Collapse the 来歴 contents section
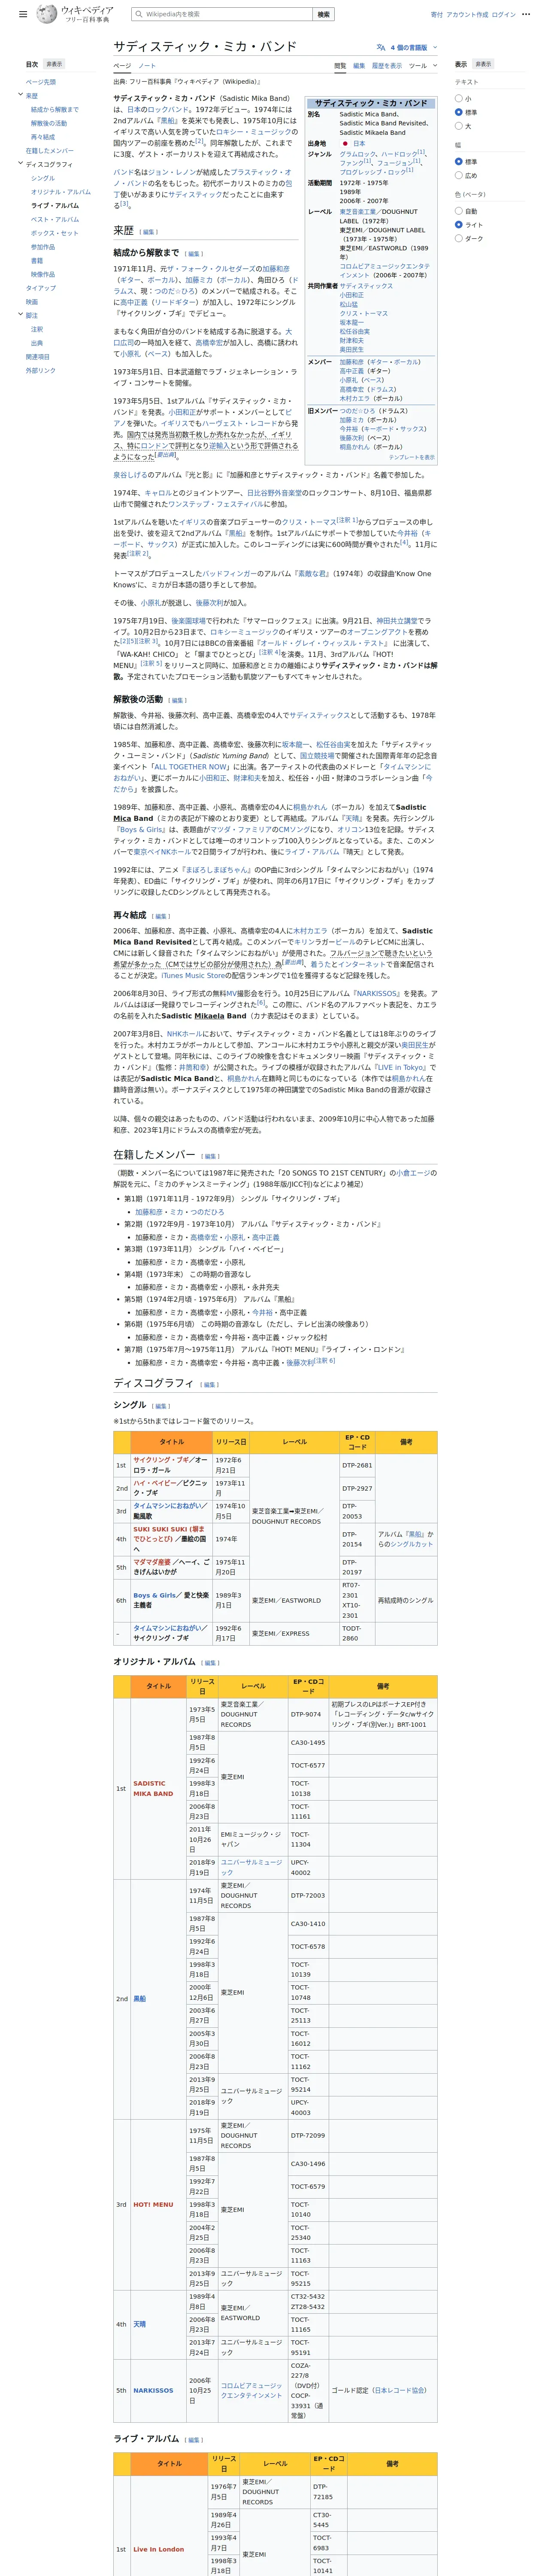Image resolution: width=551 pixels, height=2576 pixels. coord(20,95)
